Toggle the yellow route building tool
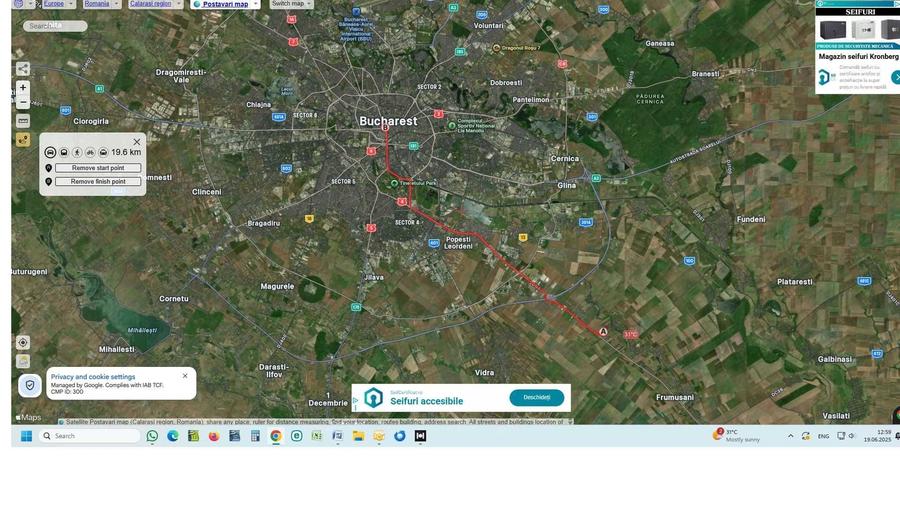The height and width of the screenshot is (506, 900). click(x=22, y=139)
